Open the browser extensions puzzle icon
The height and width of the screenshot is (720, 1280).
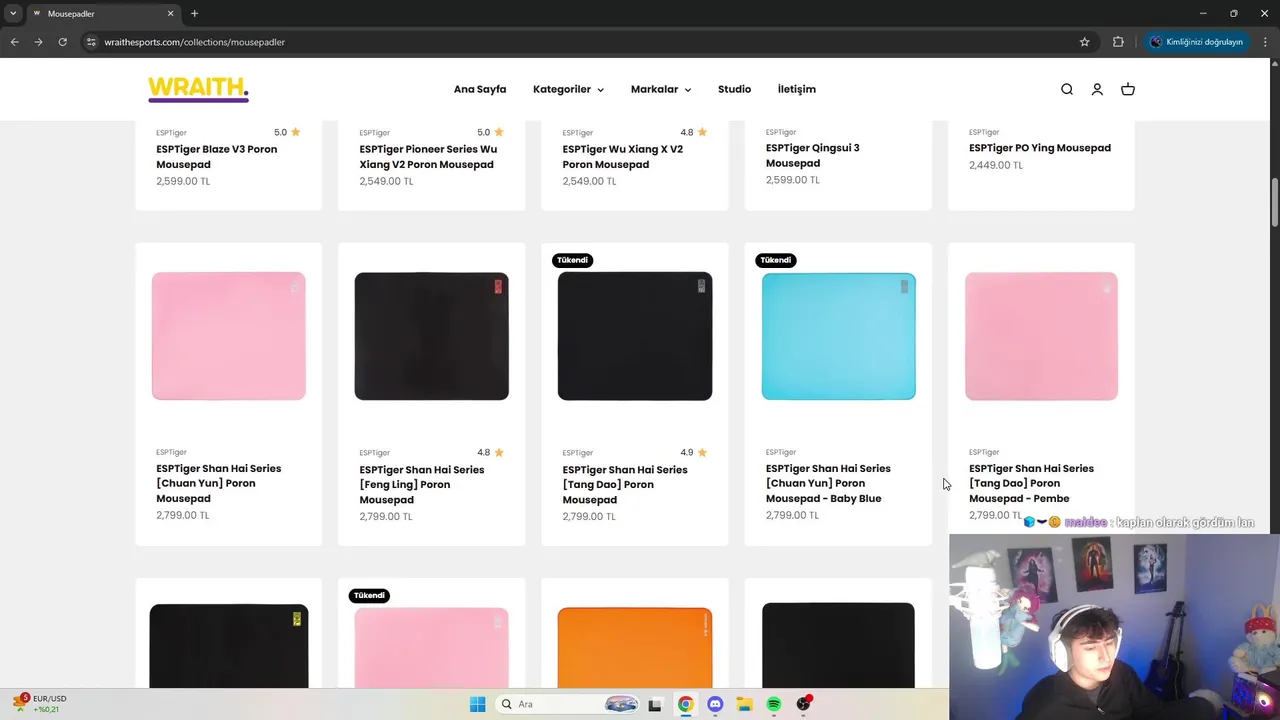1118,42
